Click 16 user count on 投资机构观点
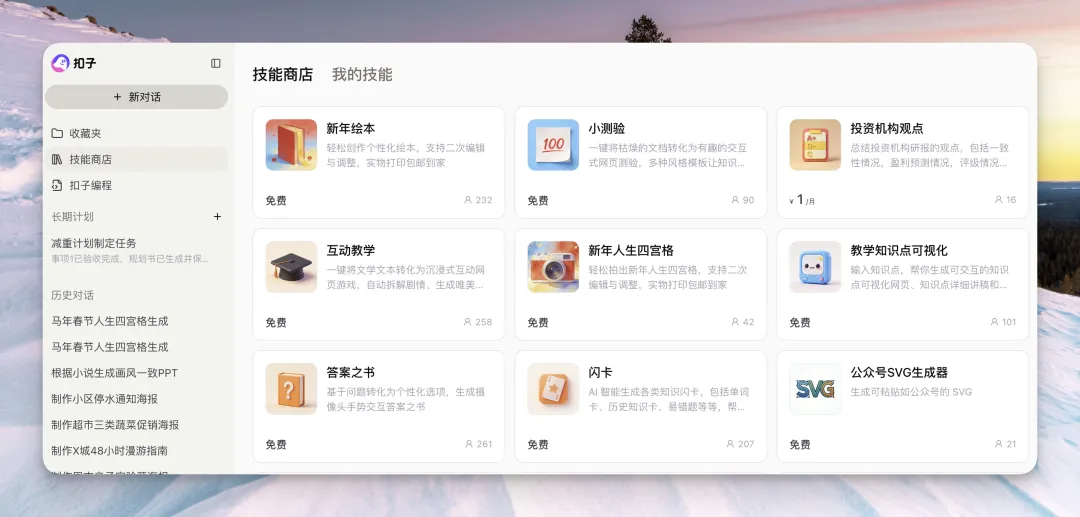The height and width of the screenshot is (517, 1080). (x=1005, y=200)
